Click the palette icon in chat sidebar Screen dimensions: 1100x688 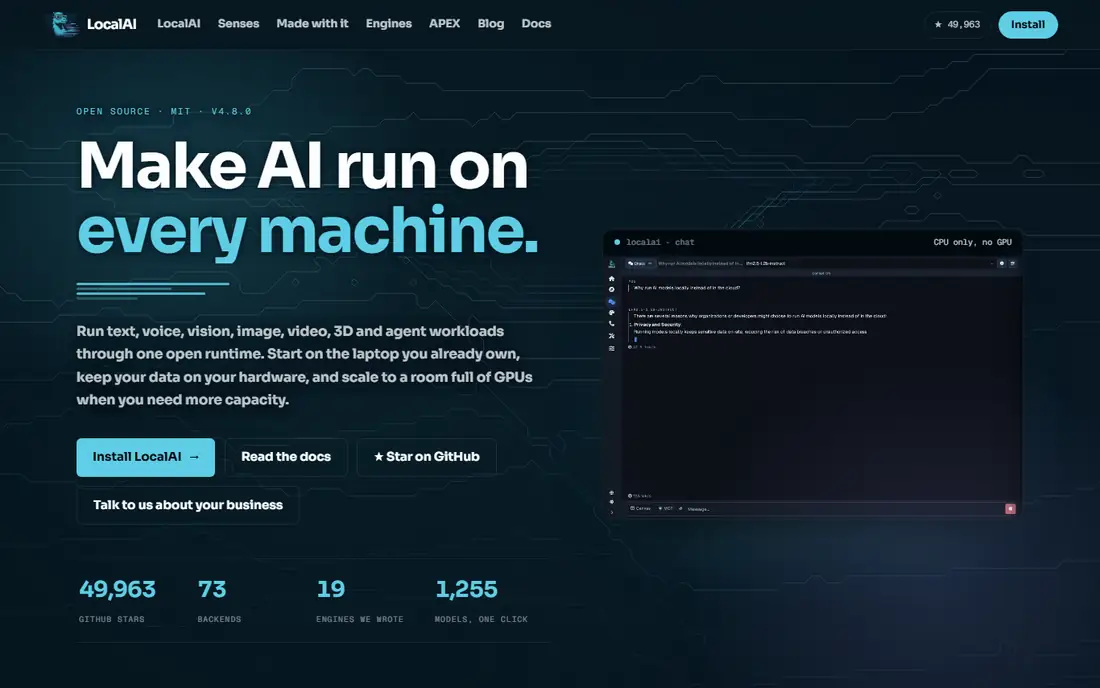point(612,313)
